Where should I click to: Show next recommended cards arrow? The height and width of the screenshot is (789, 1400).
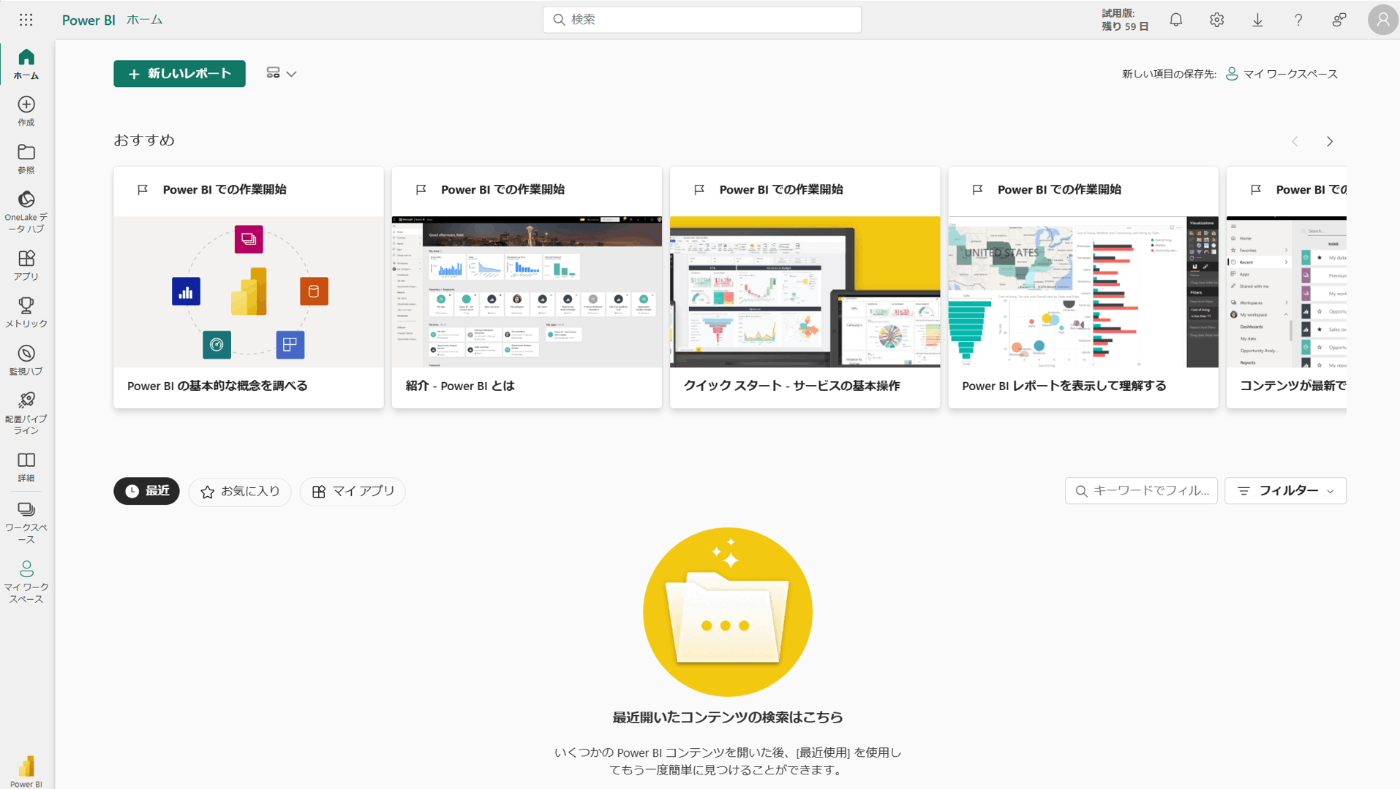pos(1330,142)
